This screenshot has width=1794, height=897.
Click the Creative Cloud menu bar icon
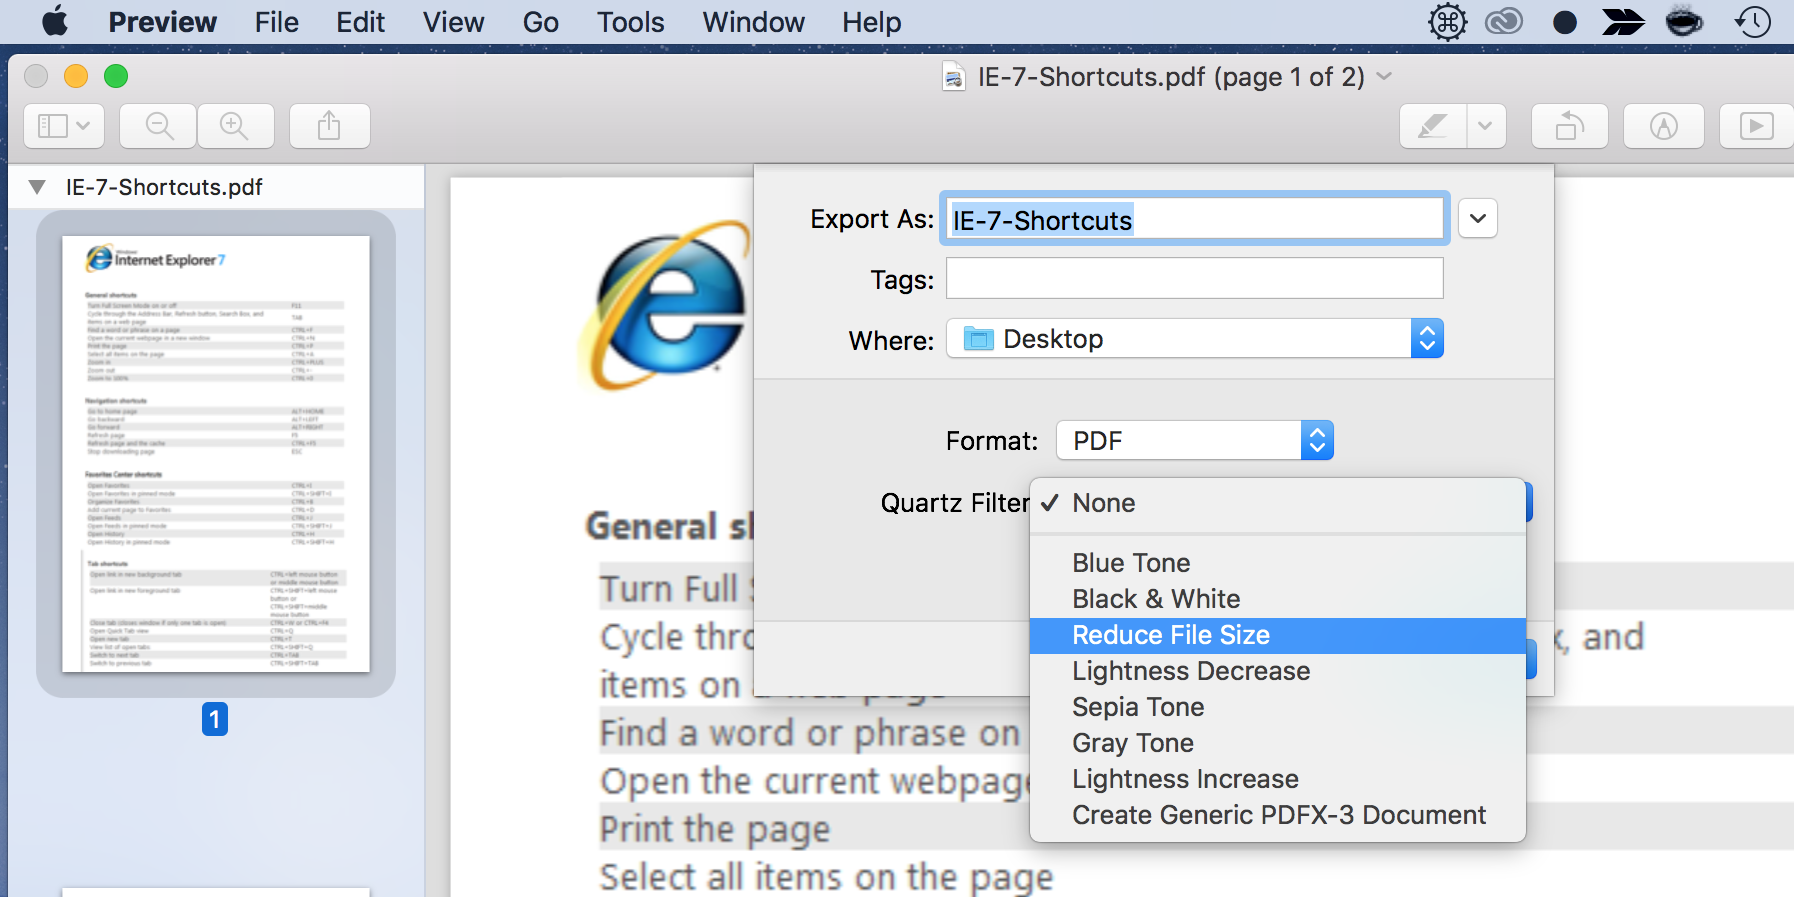pos(1504,22)
